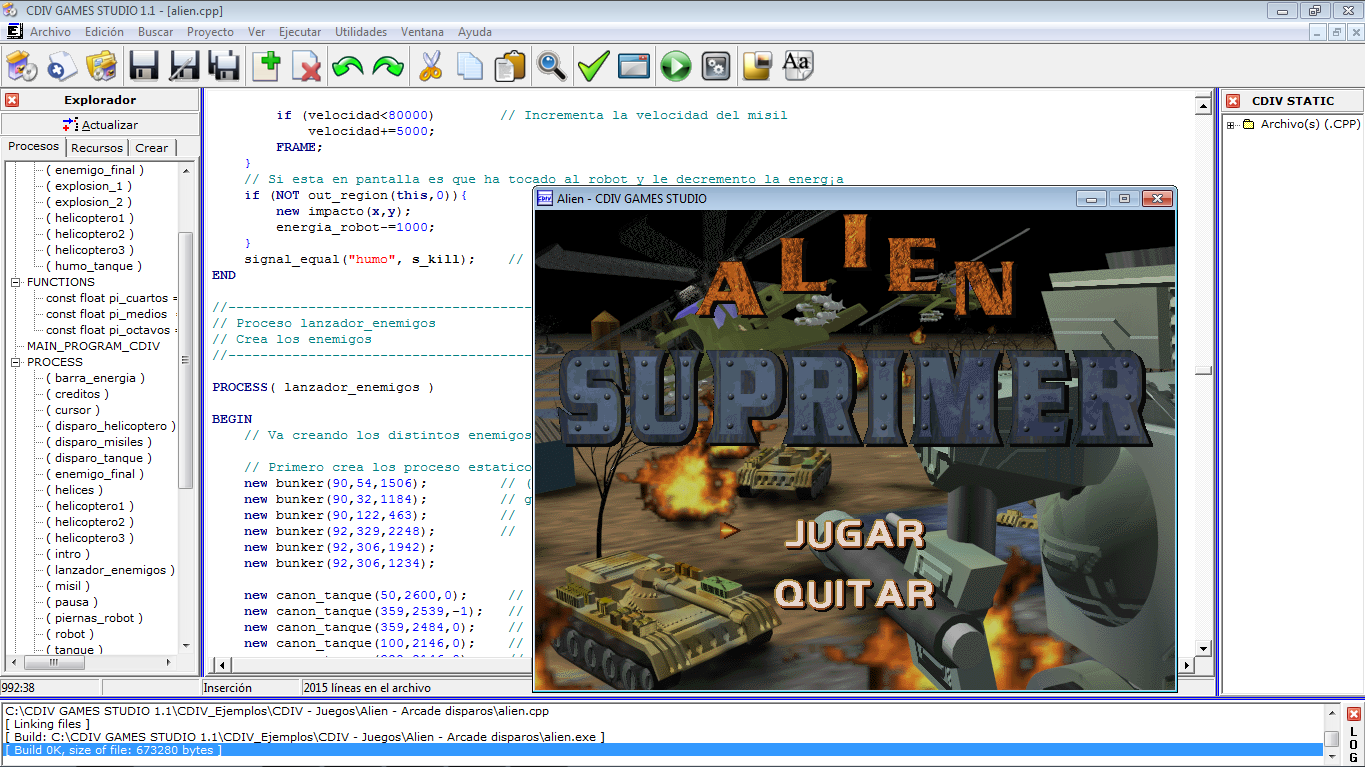
Task: Open the Ejecutar menu
Action: click(x=299, y=31)
